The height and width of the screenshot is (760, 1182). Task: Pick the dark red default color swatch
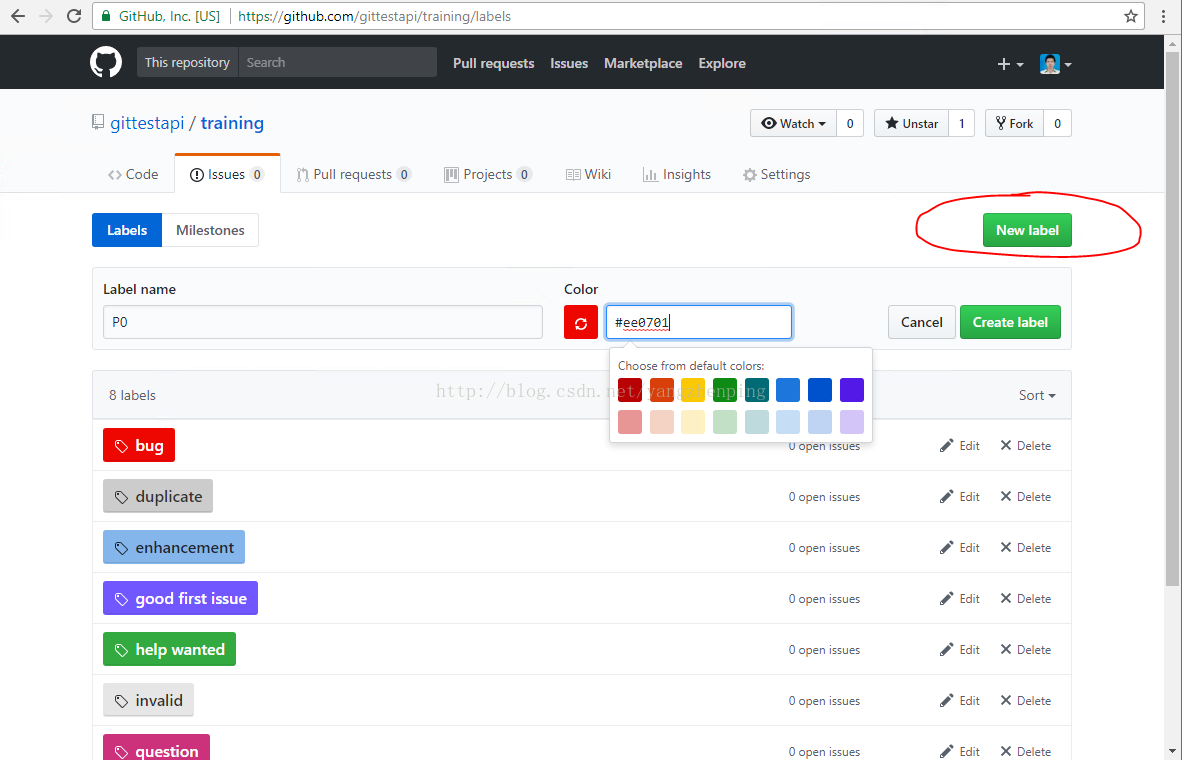629,390
